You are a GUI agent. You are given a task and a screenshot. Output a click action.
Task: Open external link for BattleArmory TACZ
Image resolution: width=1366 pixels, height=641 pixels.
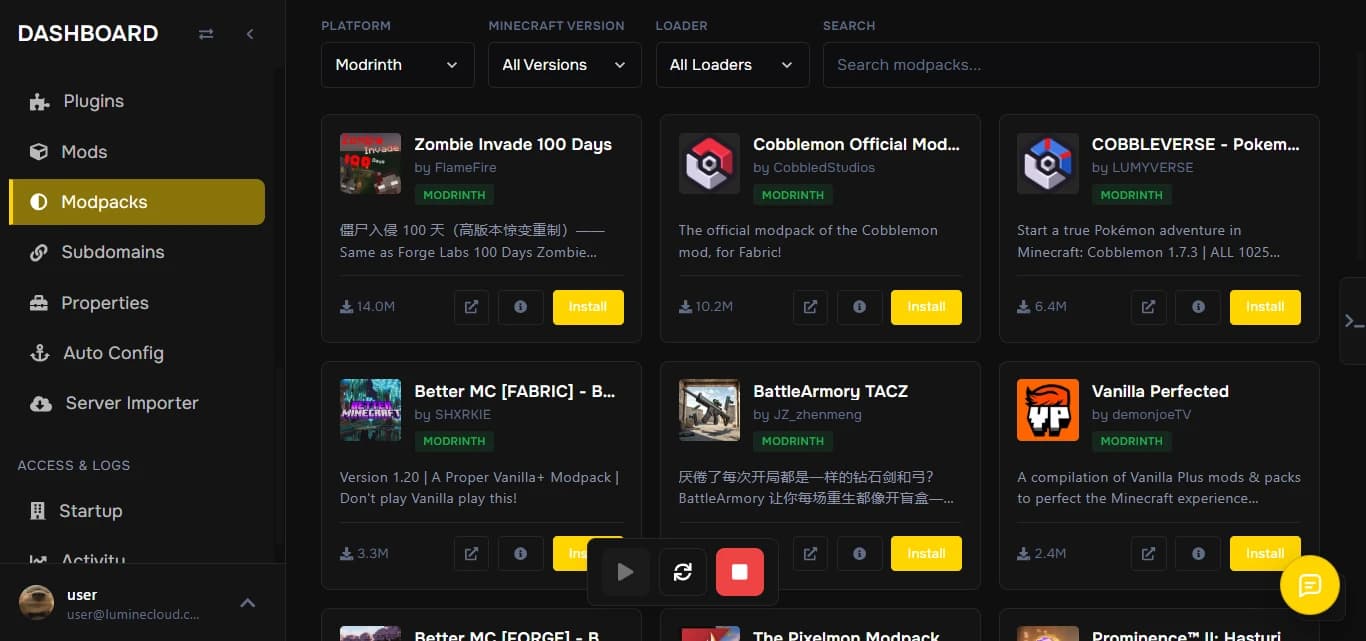point(810,553)
